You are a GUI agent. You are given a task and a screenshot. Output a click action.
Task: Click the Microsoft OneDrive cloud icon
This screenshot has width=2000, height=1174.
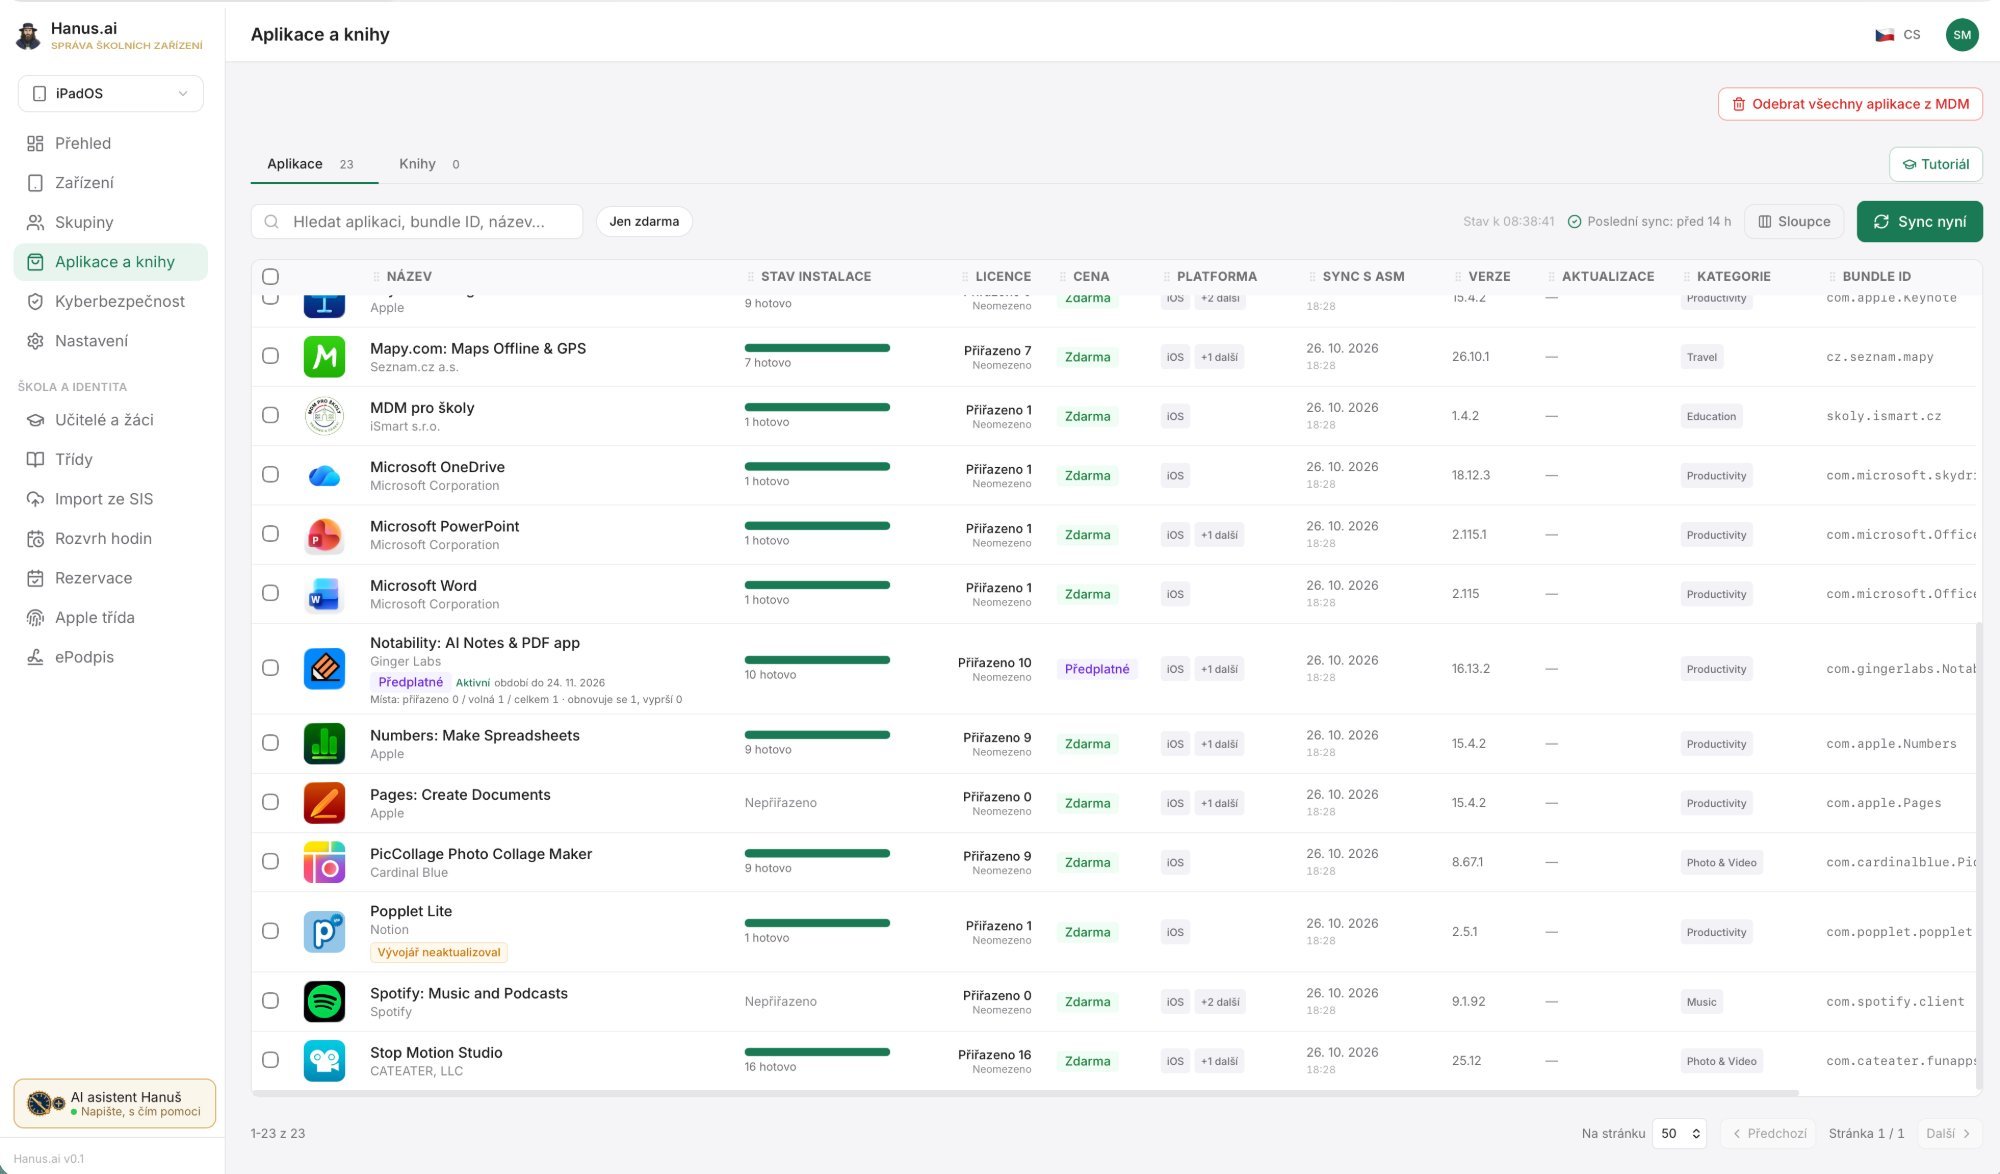click(324, 476)
